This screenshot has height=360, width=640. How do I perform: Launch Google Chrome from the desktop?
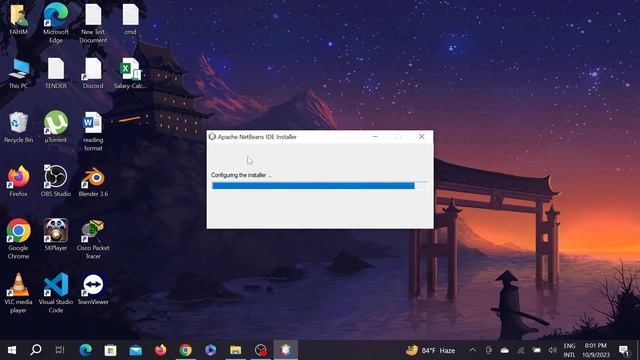(x=18, y=239)
